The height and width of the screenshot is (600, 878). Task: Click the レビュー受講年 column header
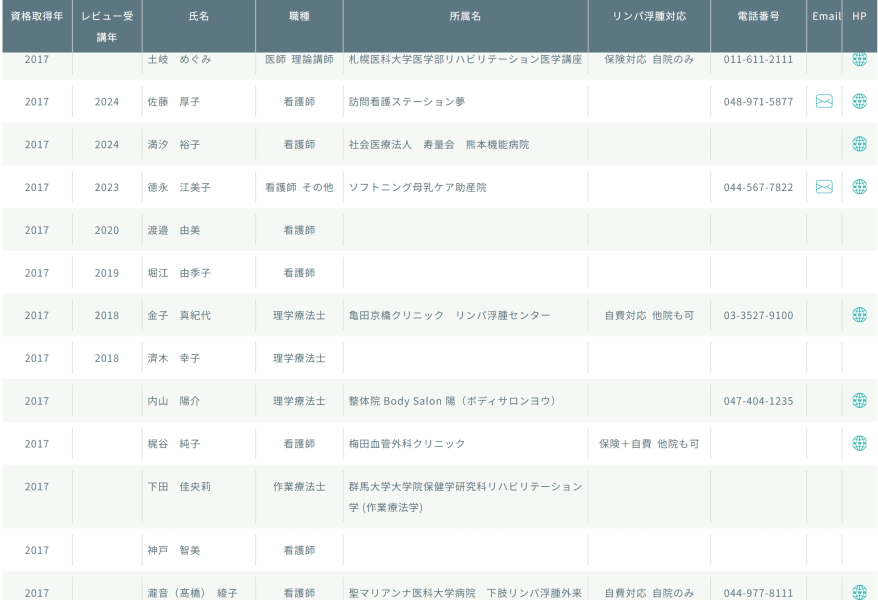(107, 26)
